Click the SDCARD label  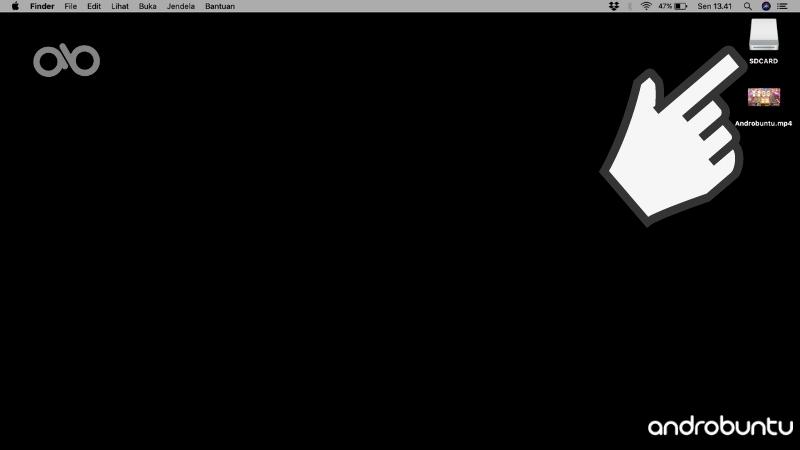pyautogui.click(x=764, y=61)
